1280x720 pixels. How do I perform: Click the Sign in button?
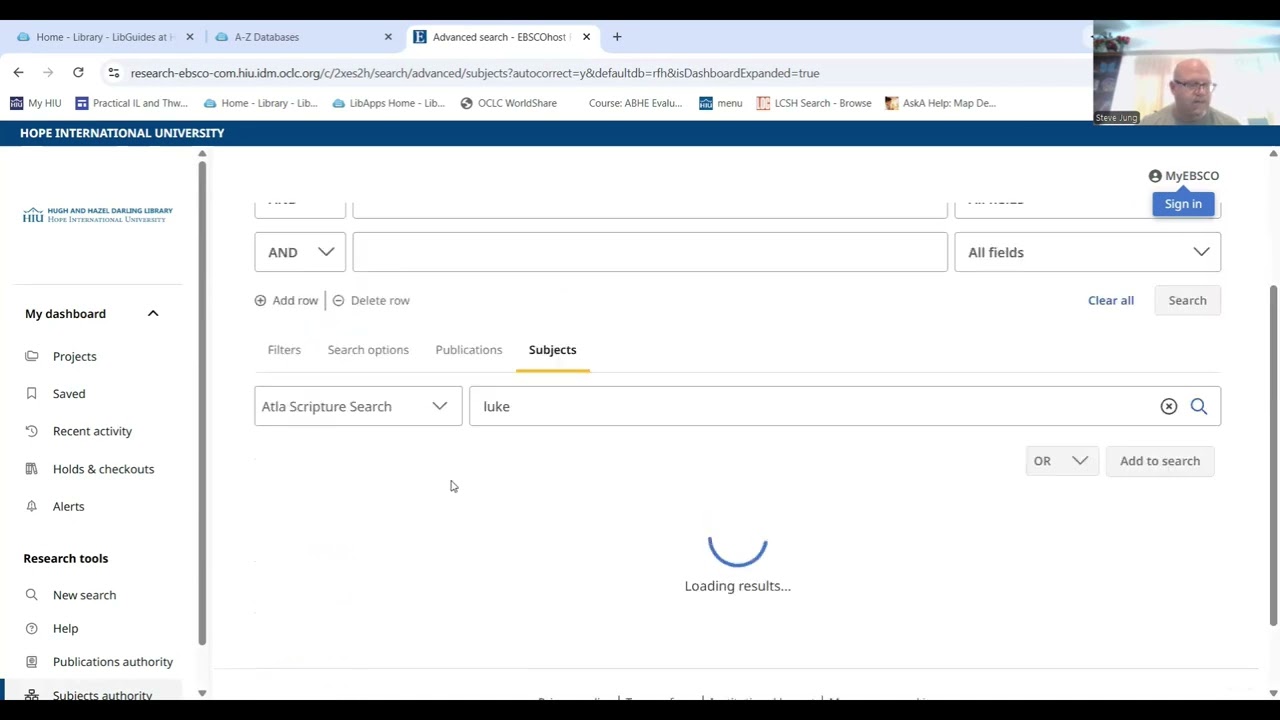[x=1183, y=204]
